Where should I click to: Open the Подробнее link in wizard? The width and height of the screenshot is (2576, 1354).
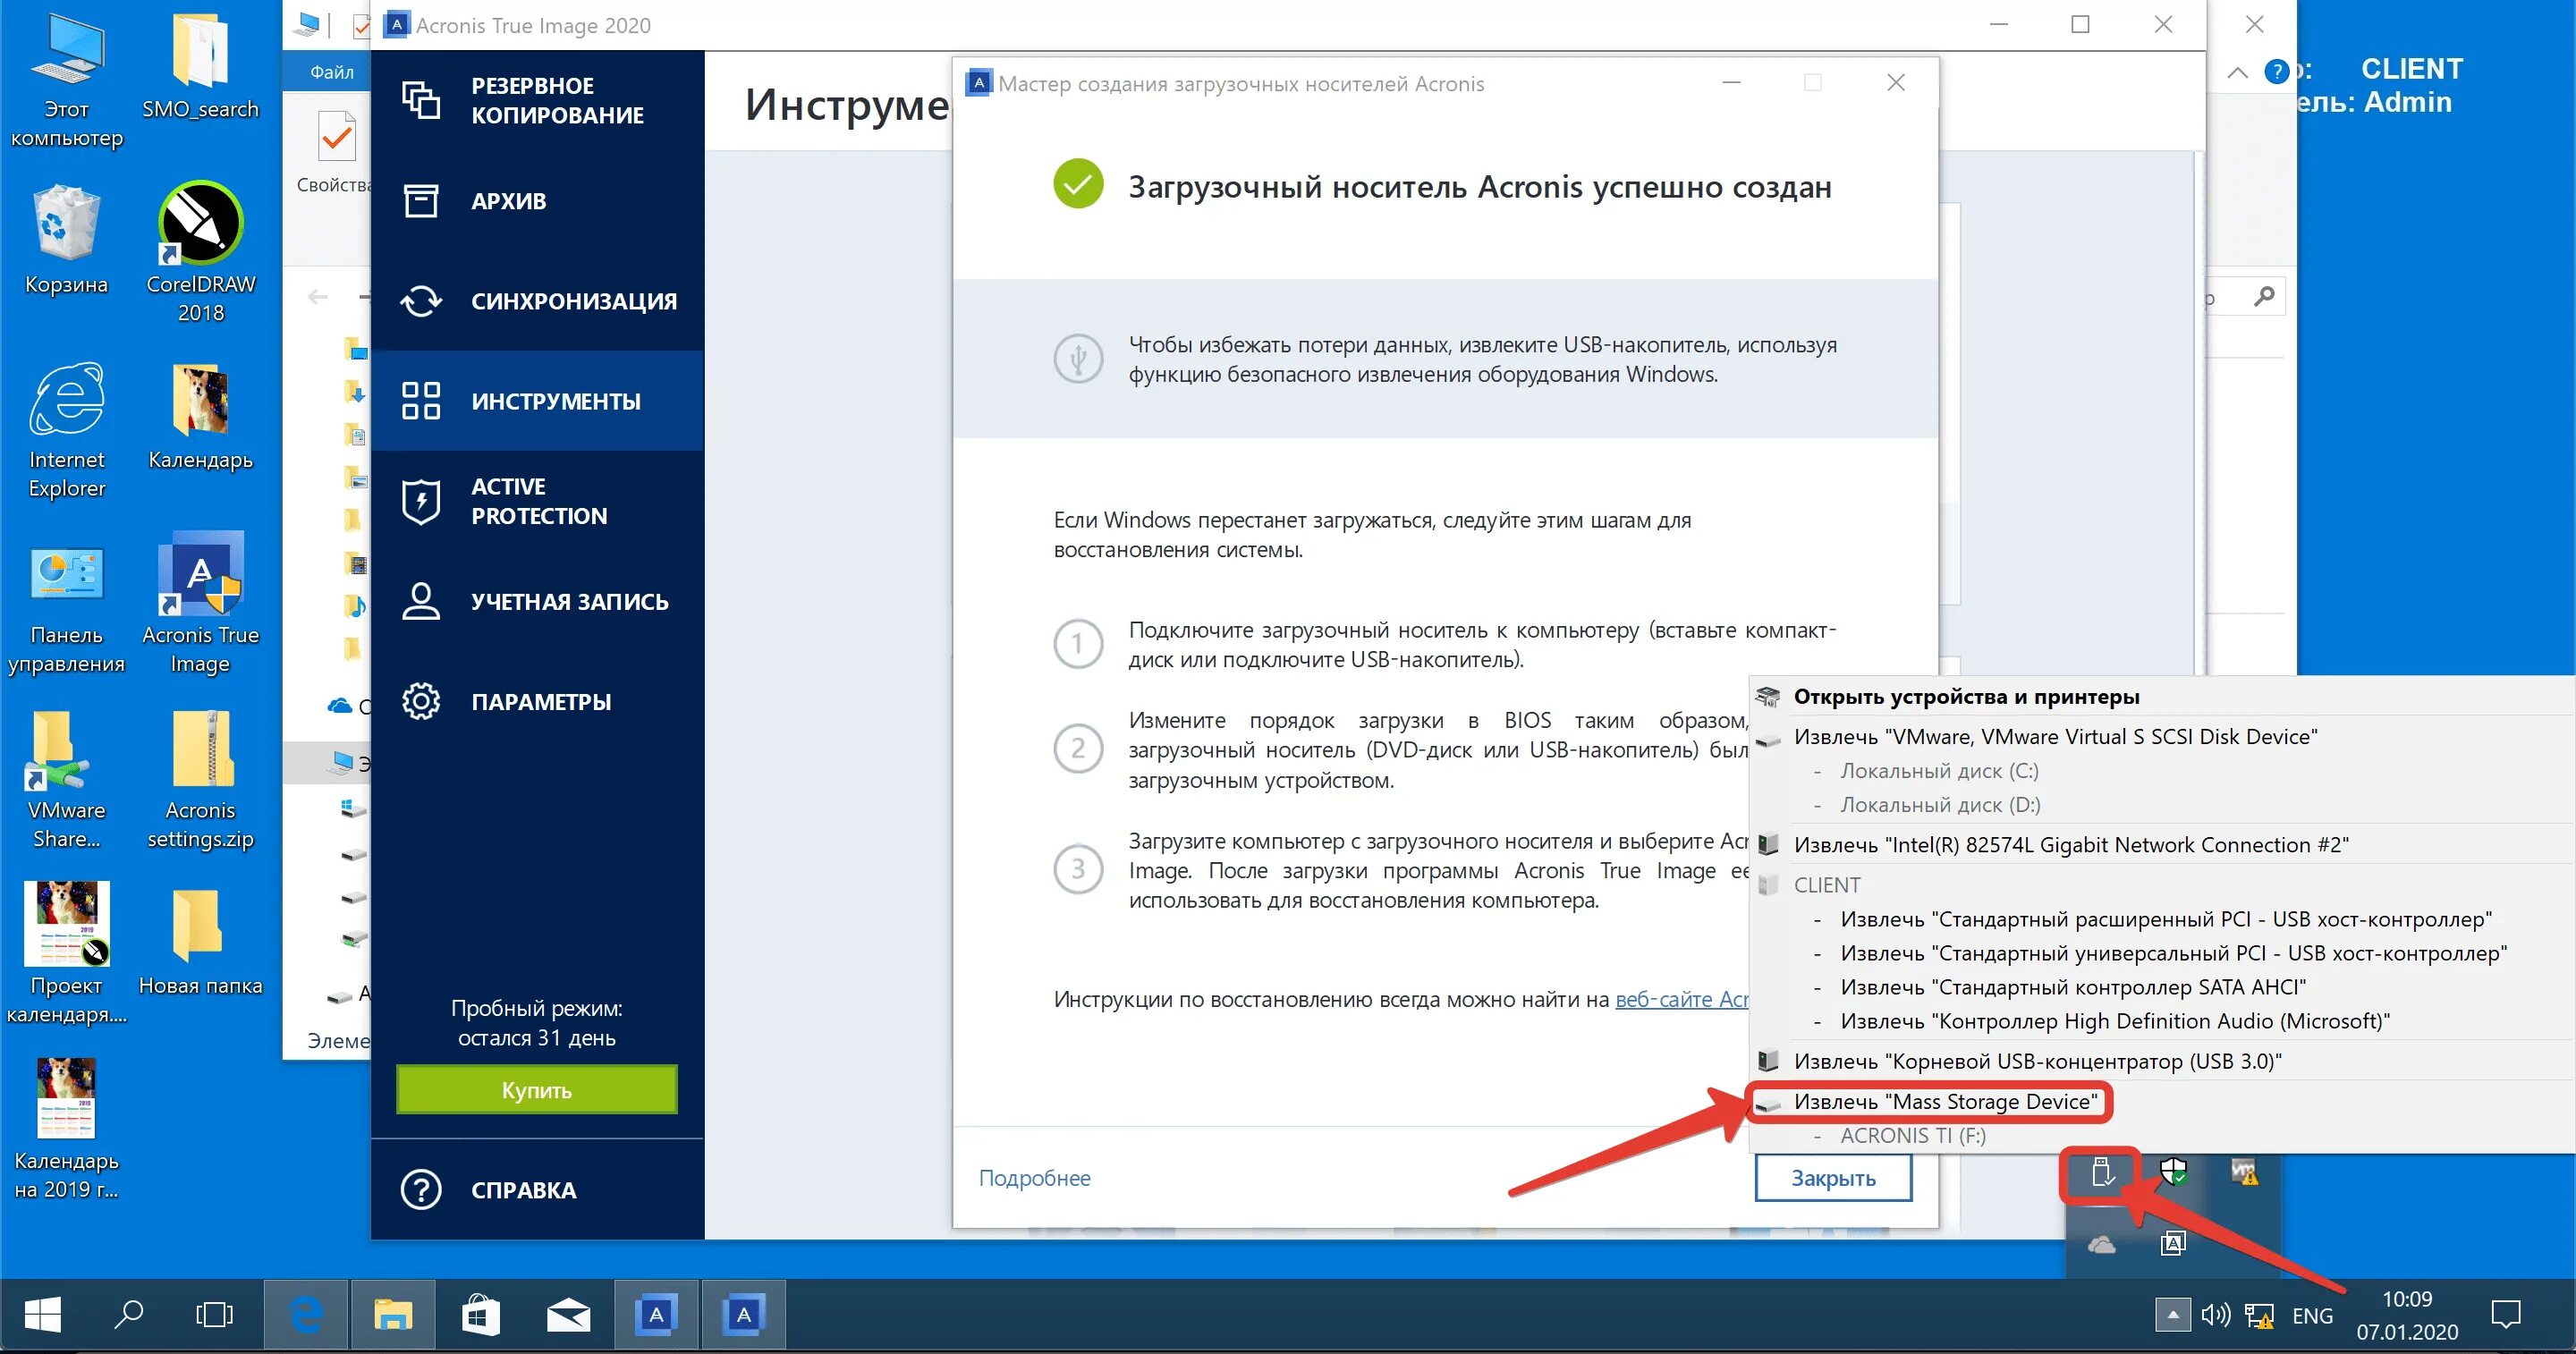(x=1034, y=1177)
